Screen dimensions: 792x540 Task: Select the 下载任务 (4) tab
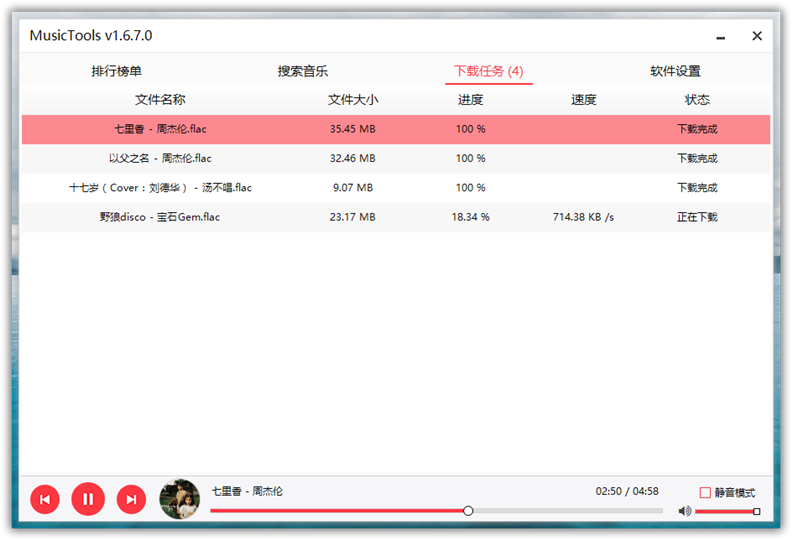point(489,71)
